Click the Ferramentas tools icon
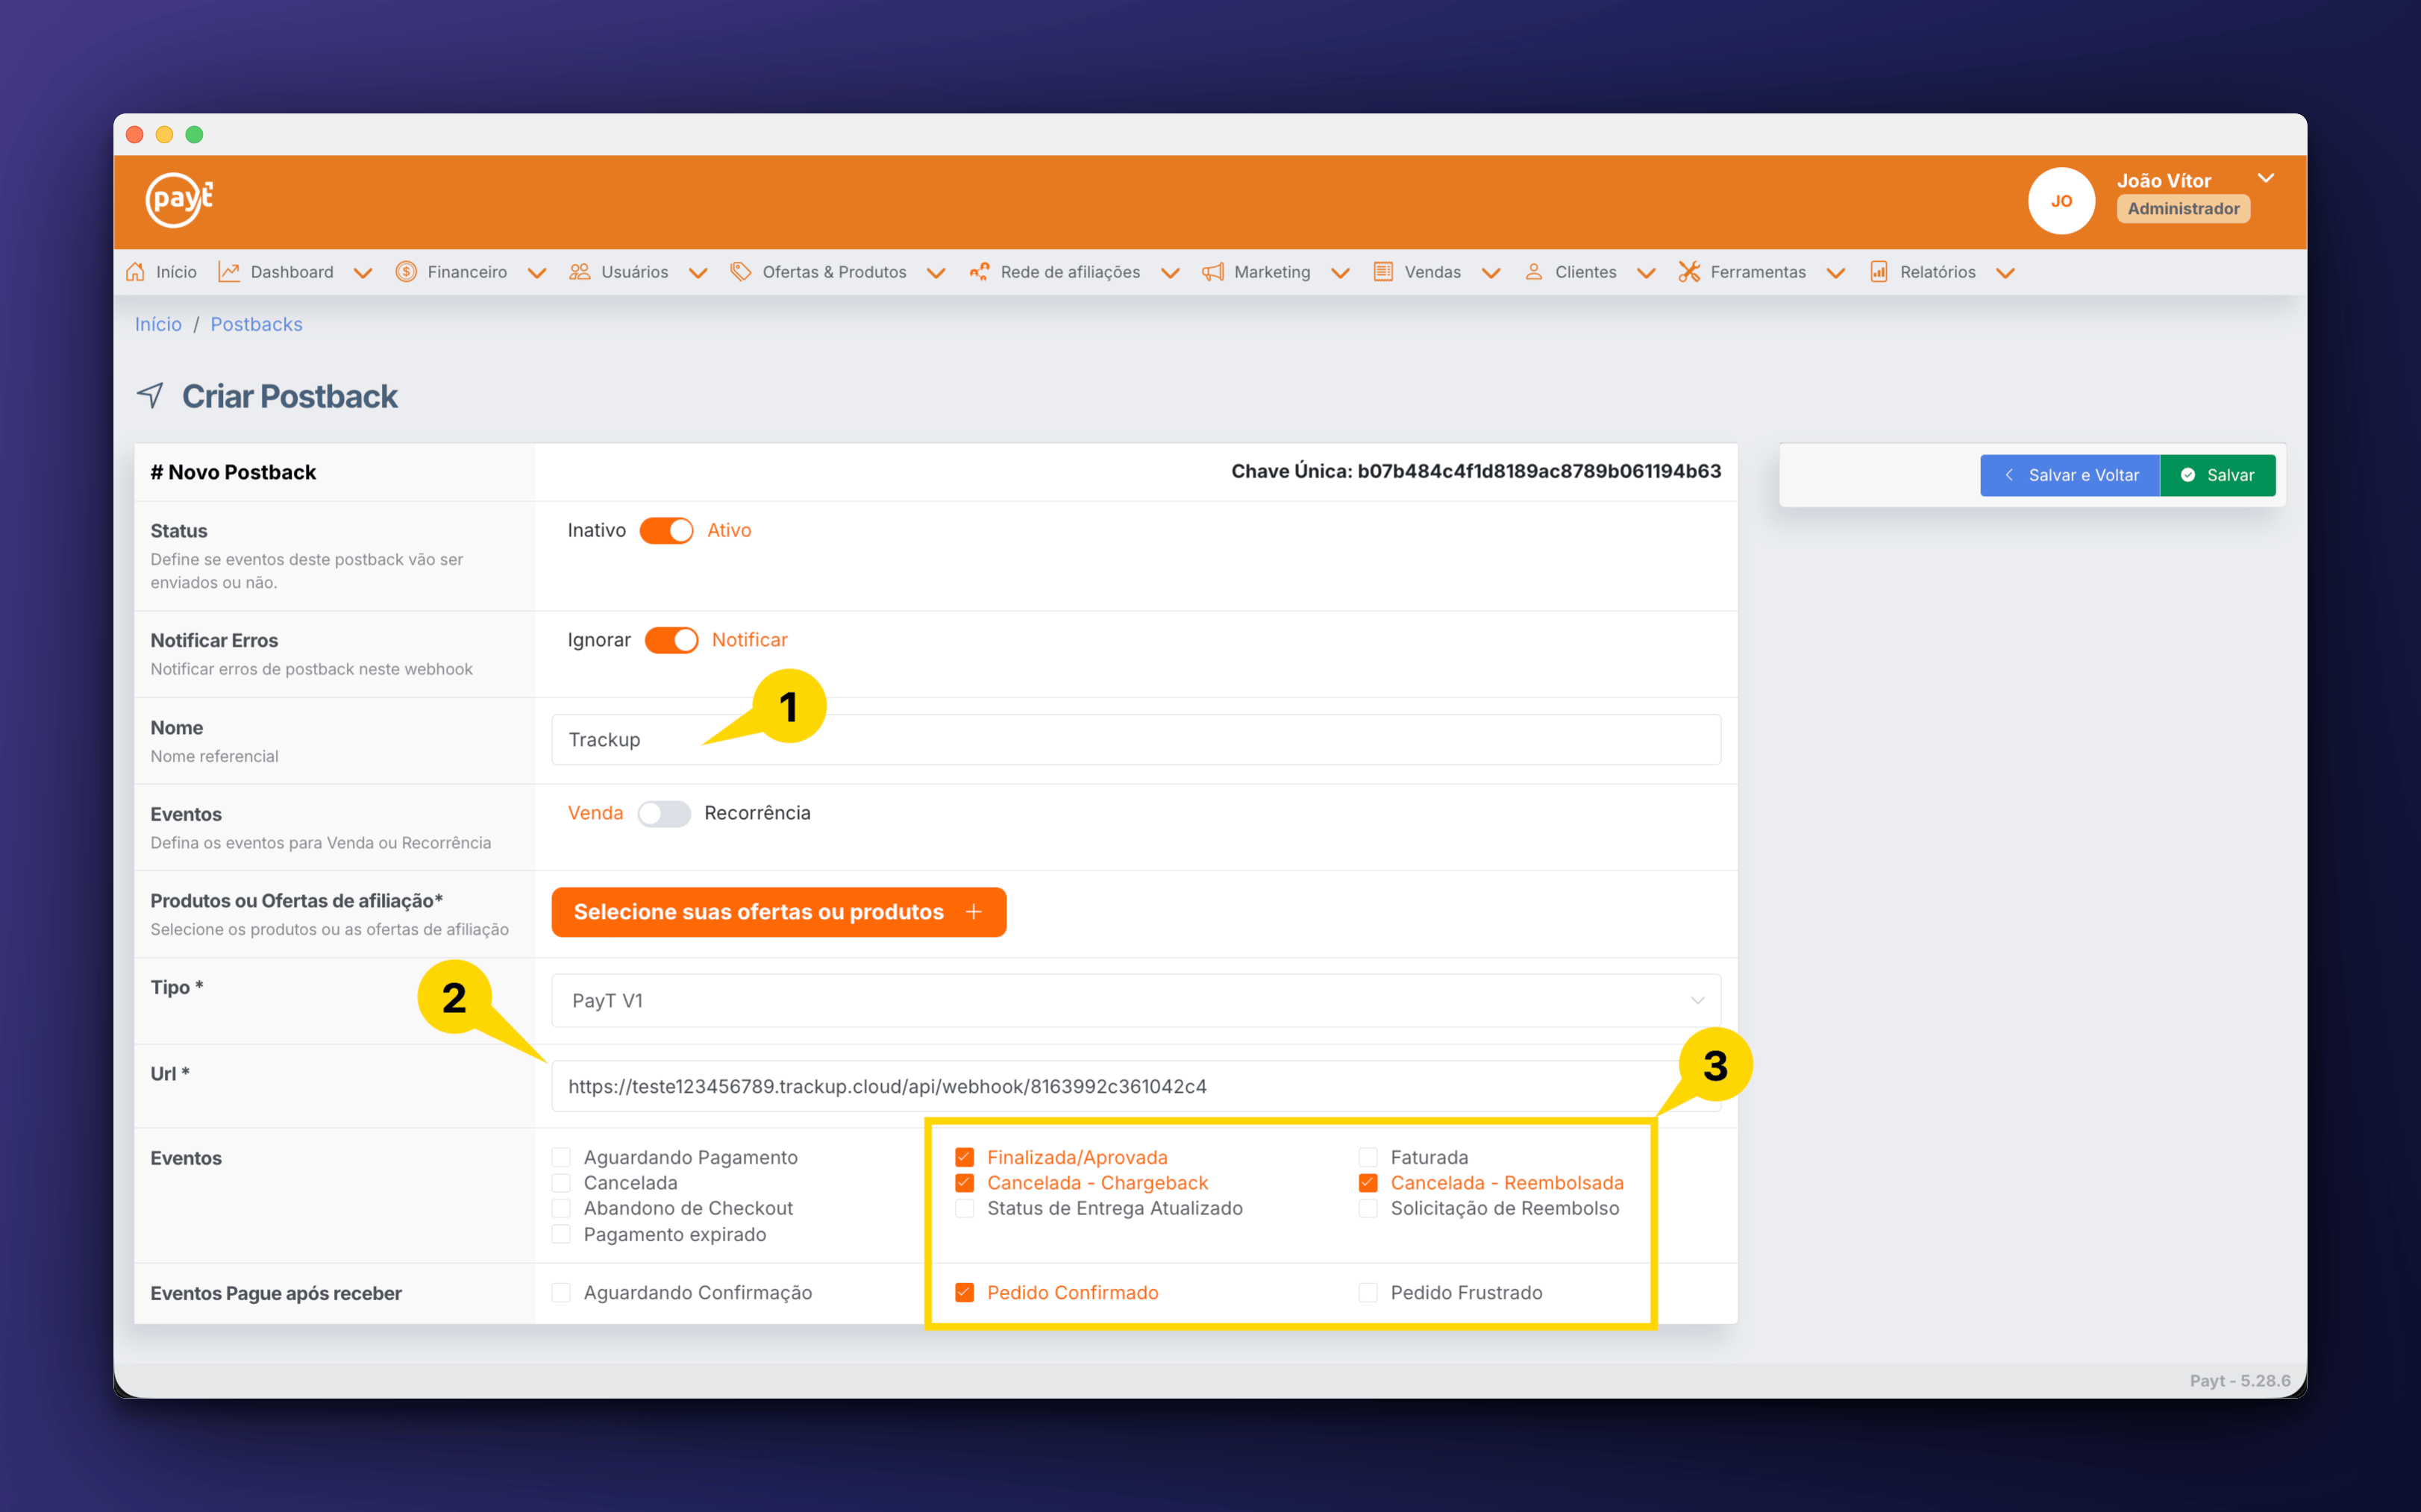The height and width of the screenshot is (1512, 2421). coord(1689,272)
